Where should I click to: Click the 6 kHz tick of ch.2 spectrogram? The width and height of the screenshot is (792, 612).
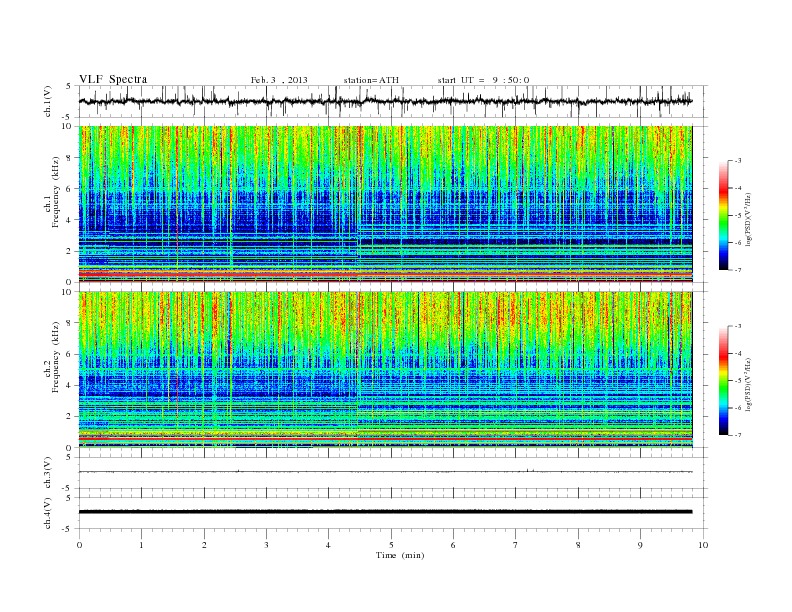(x=69, y=354)
